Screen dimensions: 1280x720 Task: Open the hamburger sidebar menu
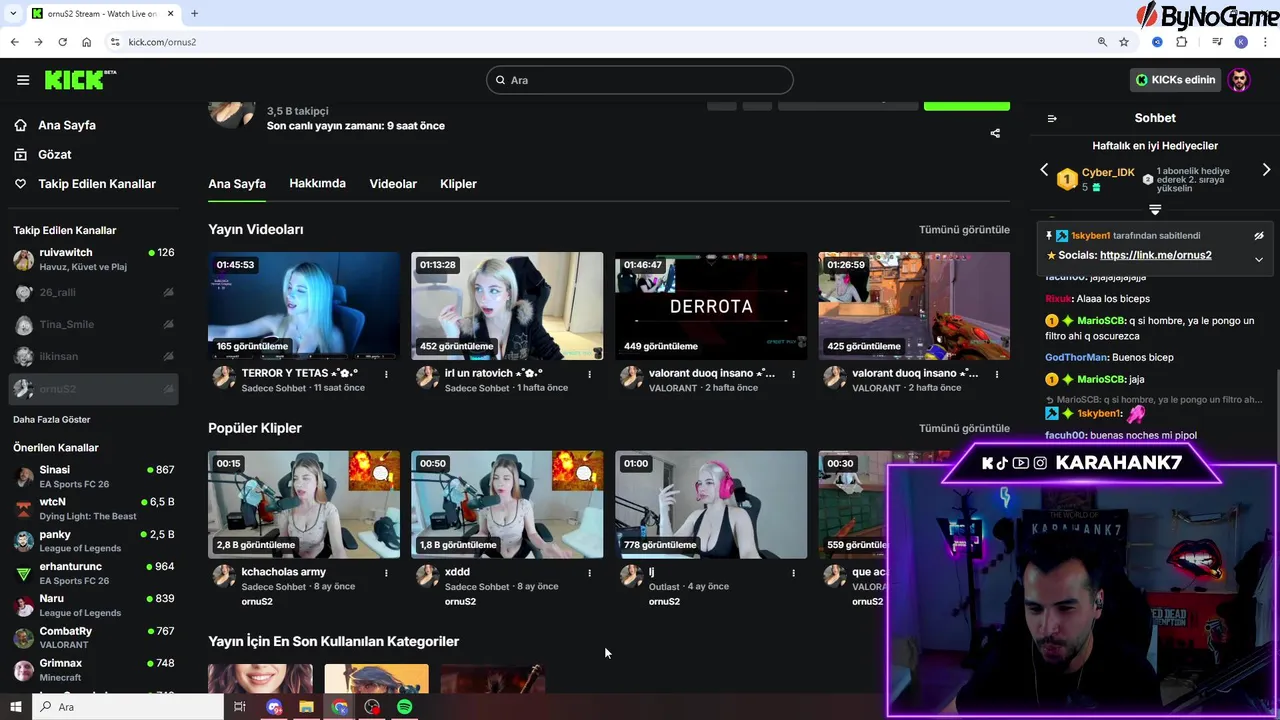(x=23, y=80)
